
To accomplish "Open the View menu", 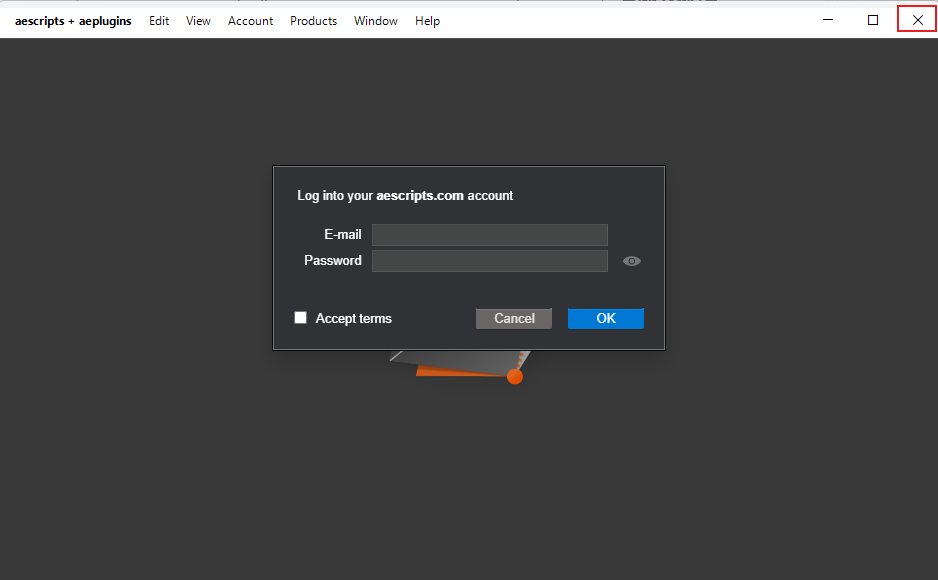I will [x=198, y=20].
